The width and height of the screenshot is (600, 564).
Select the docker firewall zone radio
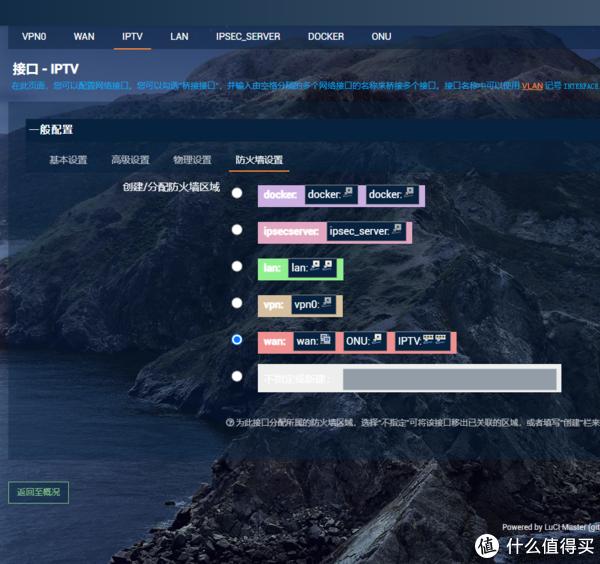pos(237,193)
